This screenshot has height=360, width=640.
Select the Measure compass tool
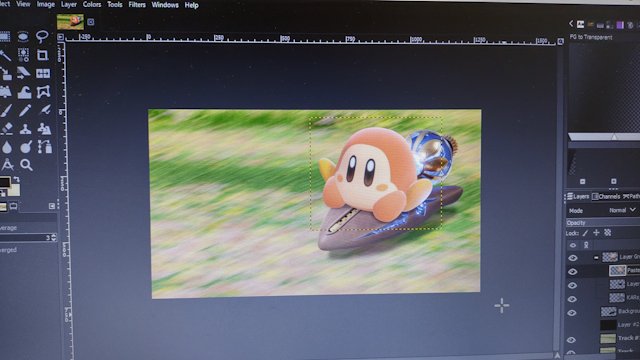7,165
